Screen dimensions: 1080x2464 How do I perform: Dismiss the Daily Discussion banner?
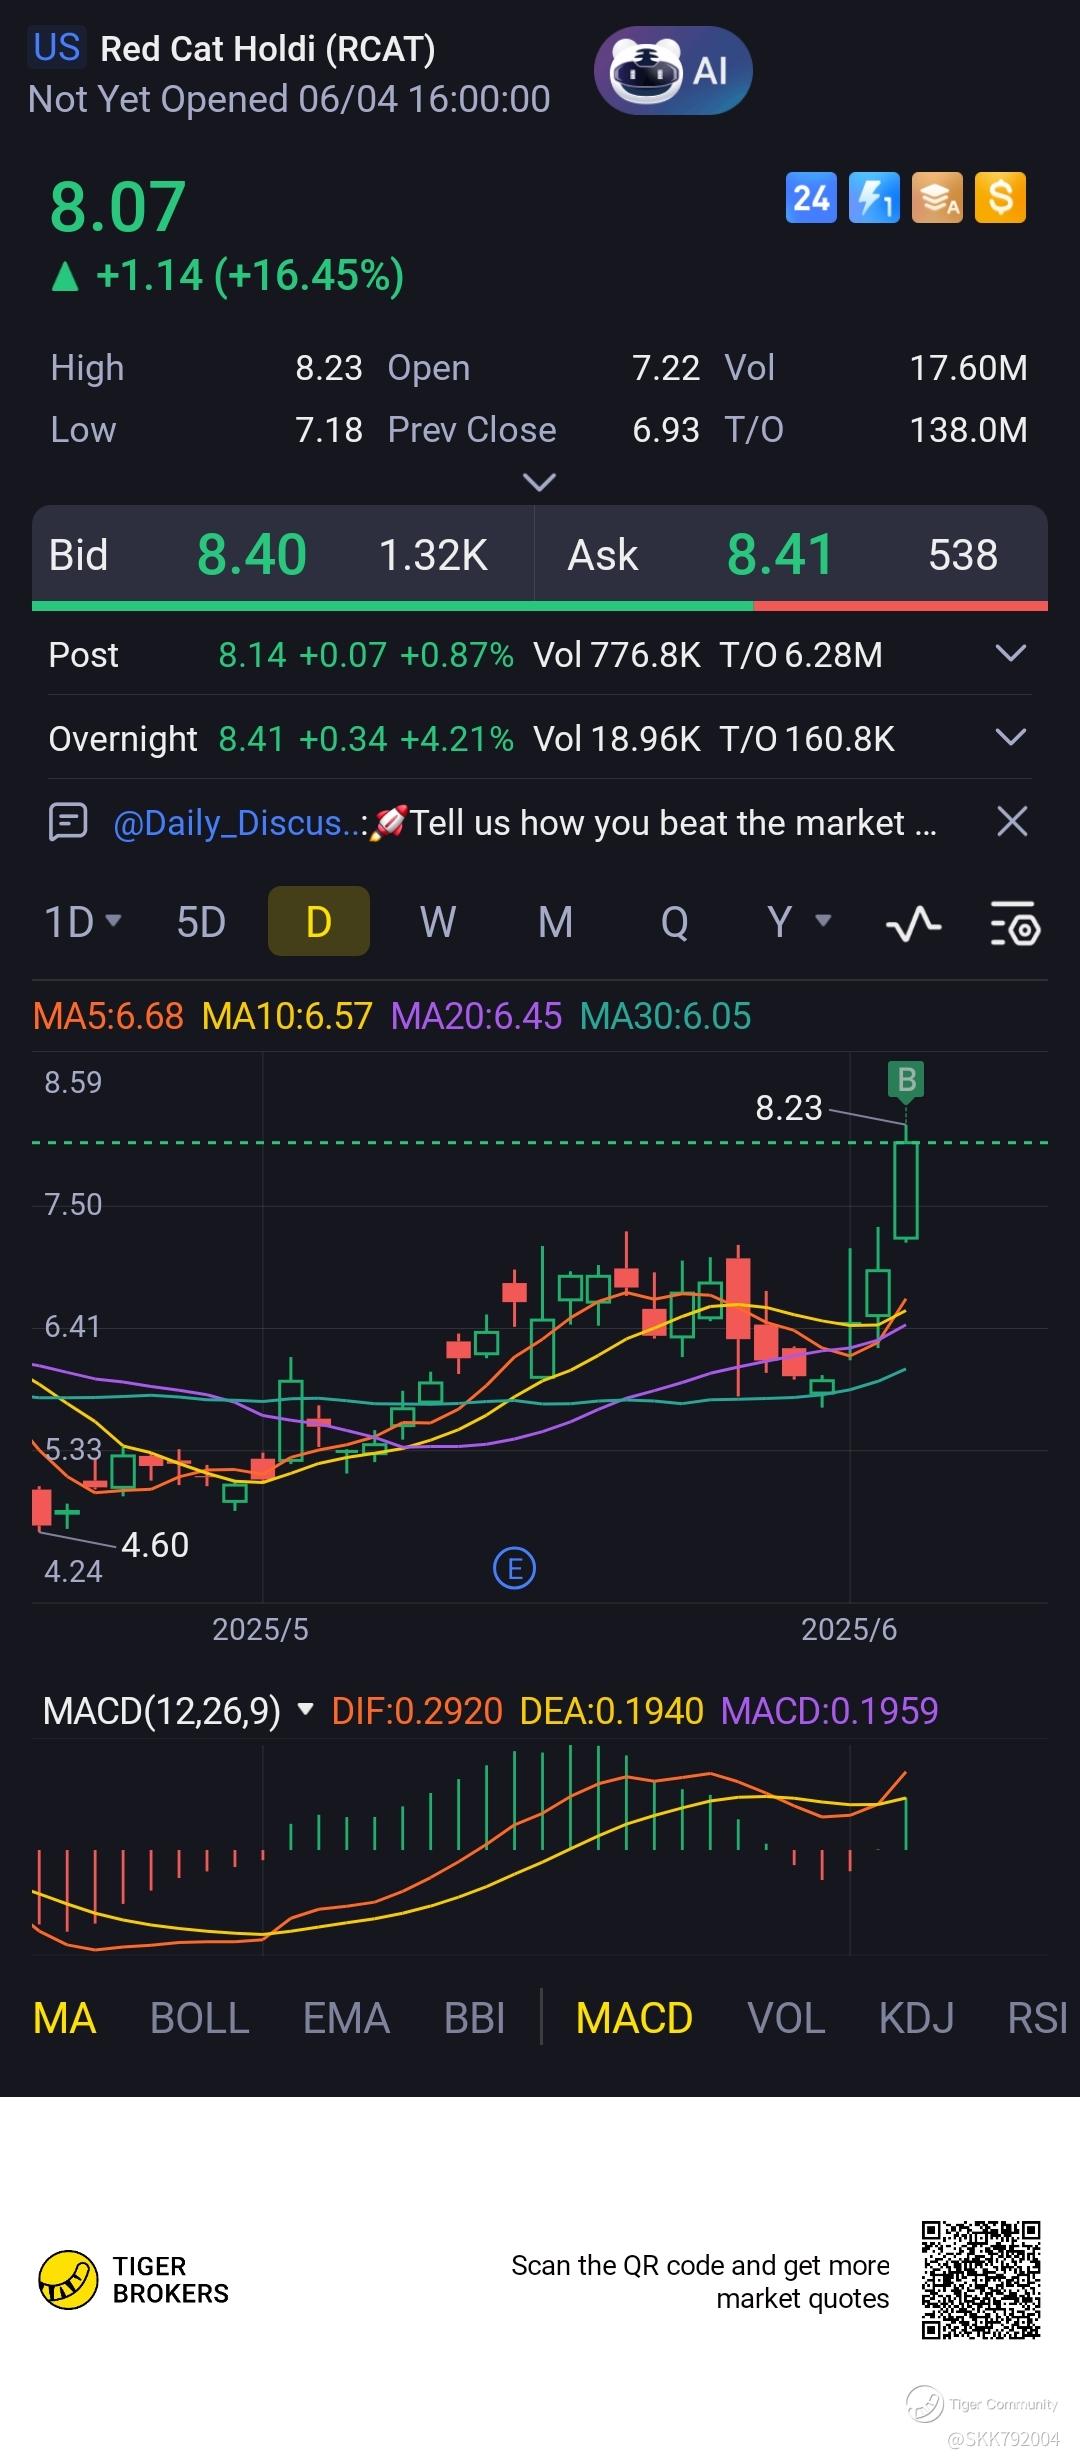click(x=1012, y=822)
